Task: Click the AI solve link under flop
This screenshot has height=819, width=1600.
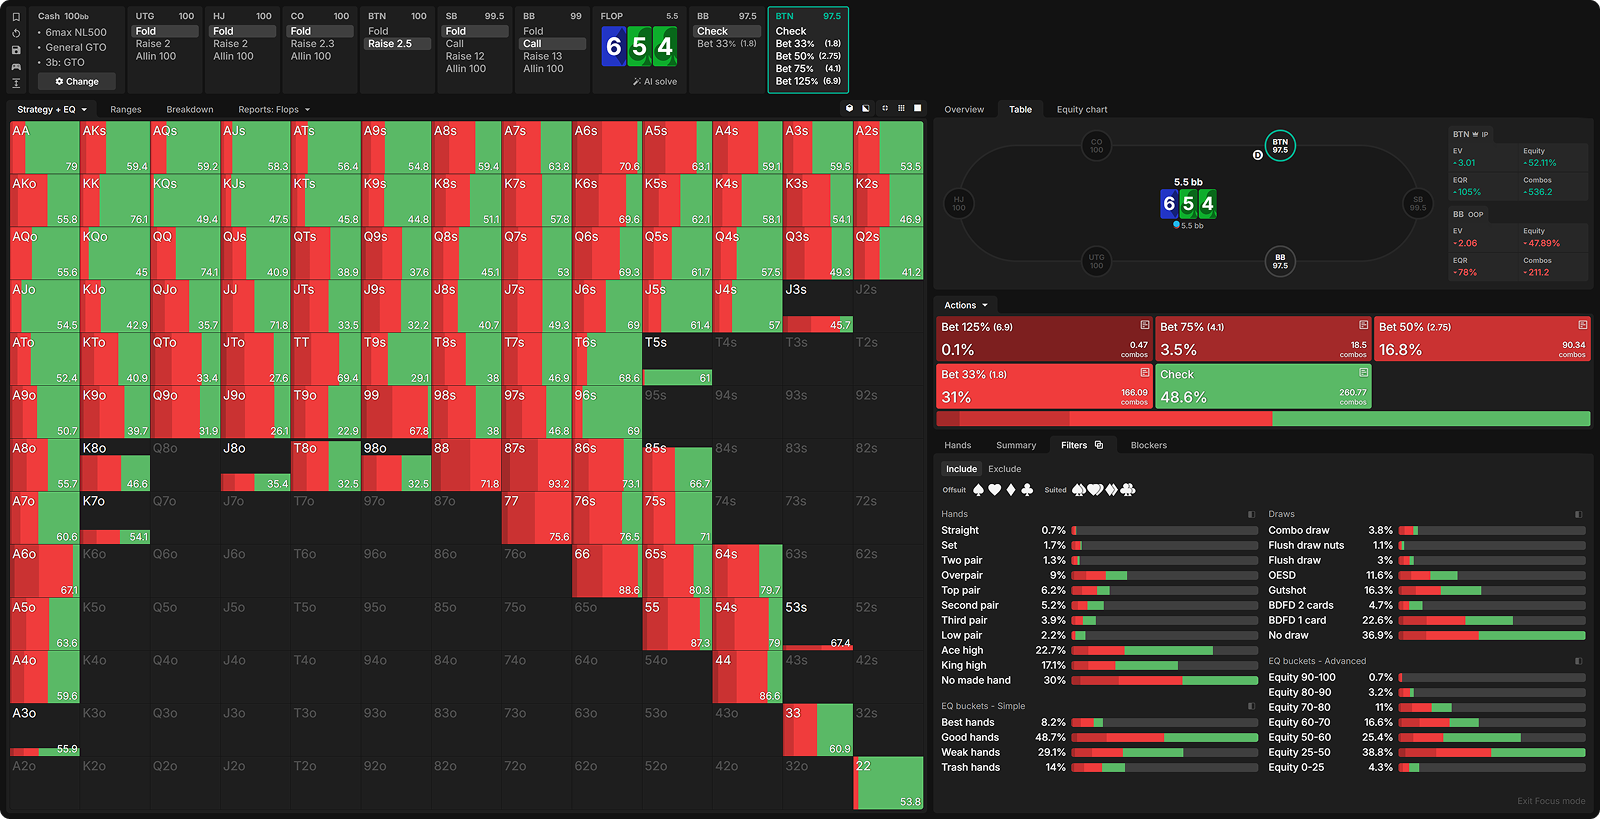Action: pyautogui.click(x=655, y=82)
